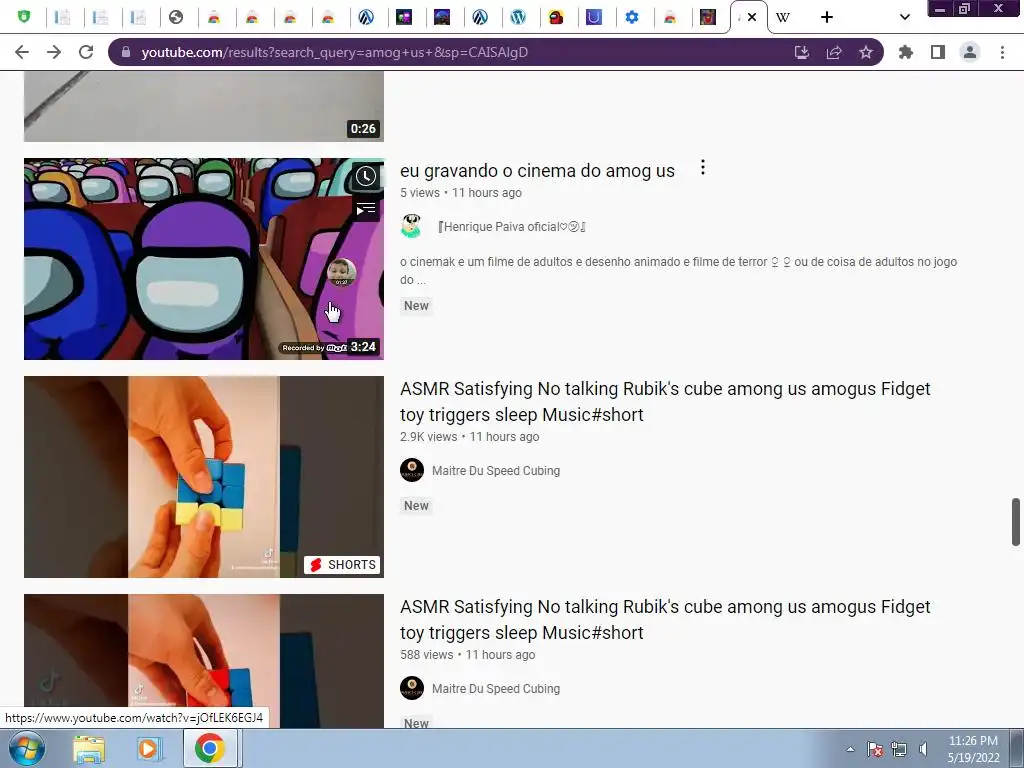This screenshot has height=768, width=1024.
Task: Open channel avatar beside 588 views video
Action: click(411, 688)
